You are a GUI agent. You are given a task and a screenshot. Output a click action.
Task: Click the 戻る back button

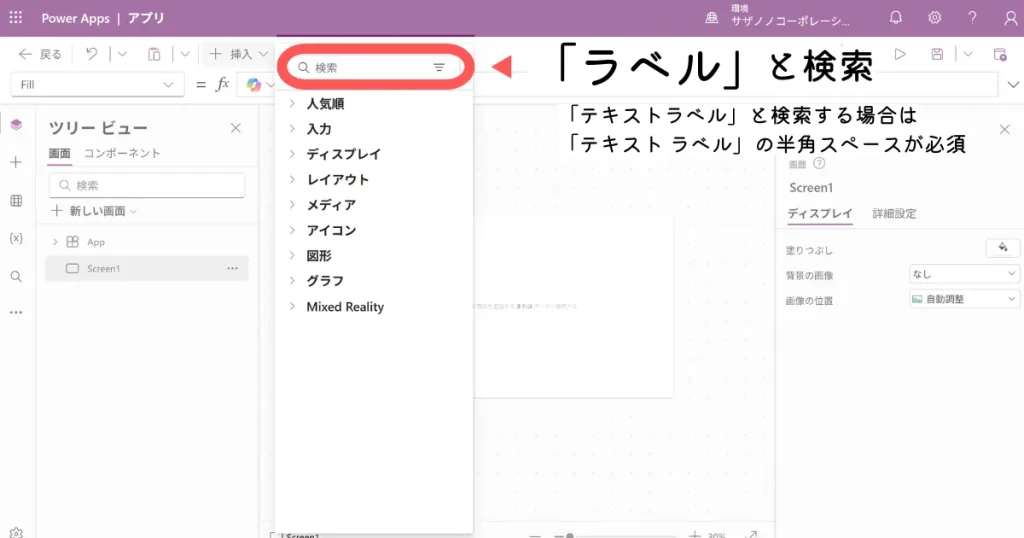click(41, 54)
